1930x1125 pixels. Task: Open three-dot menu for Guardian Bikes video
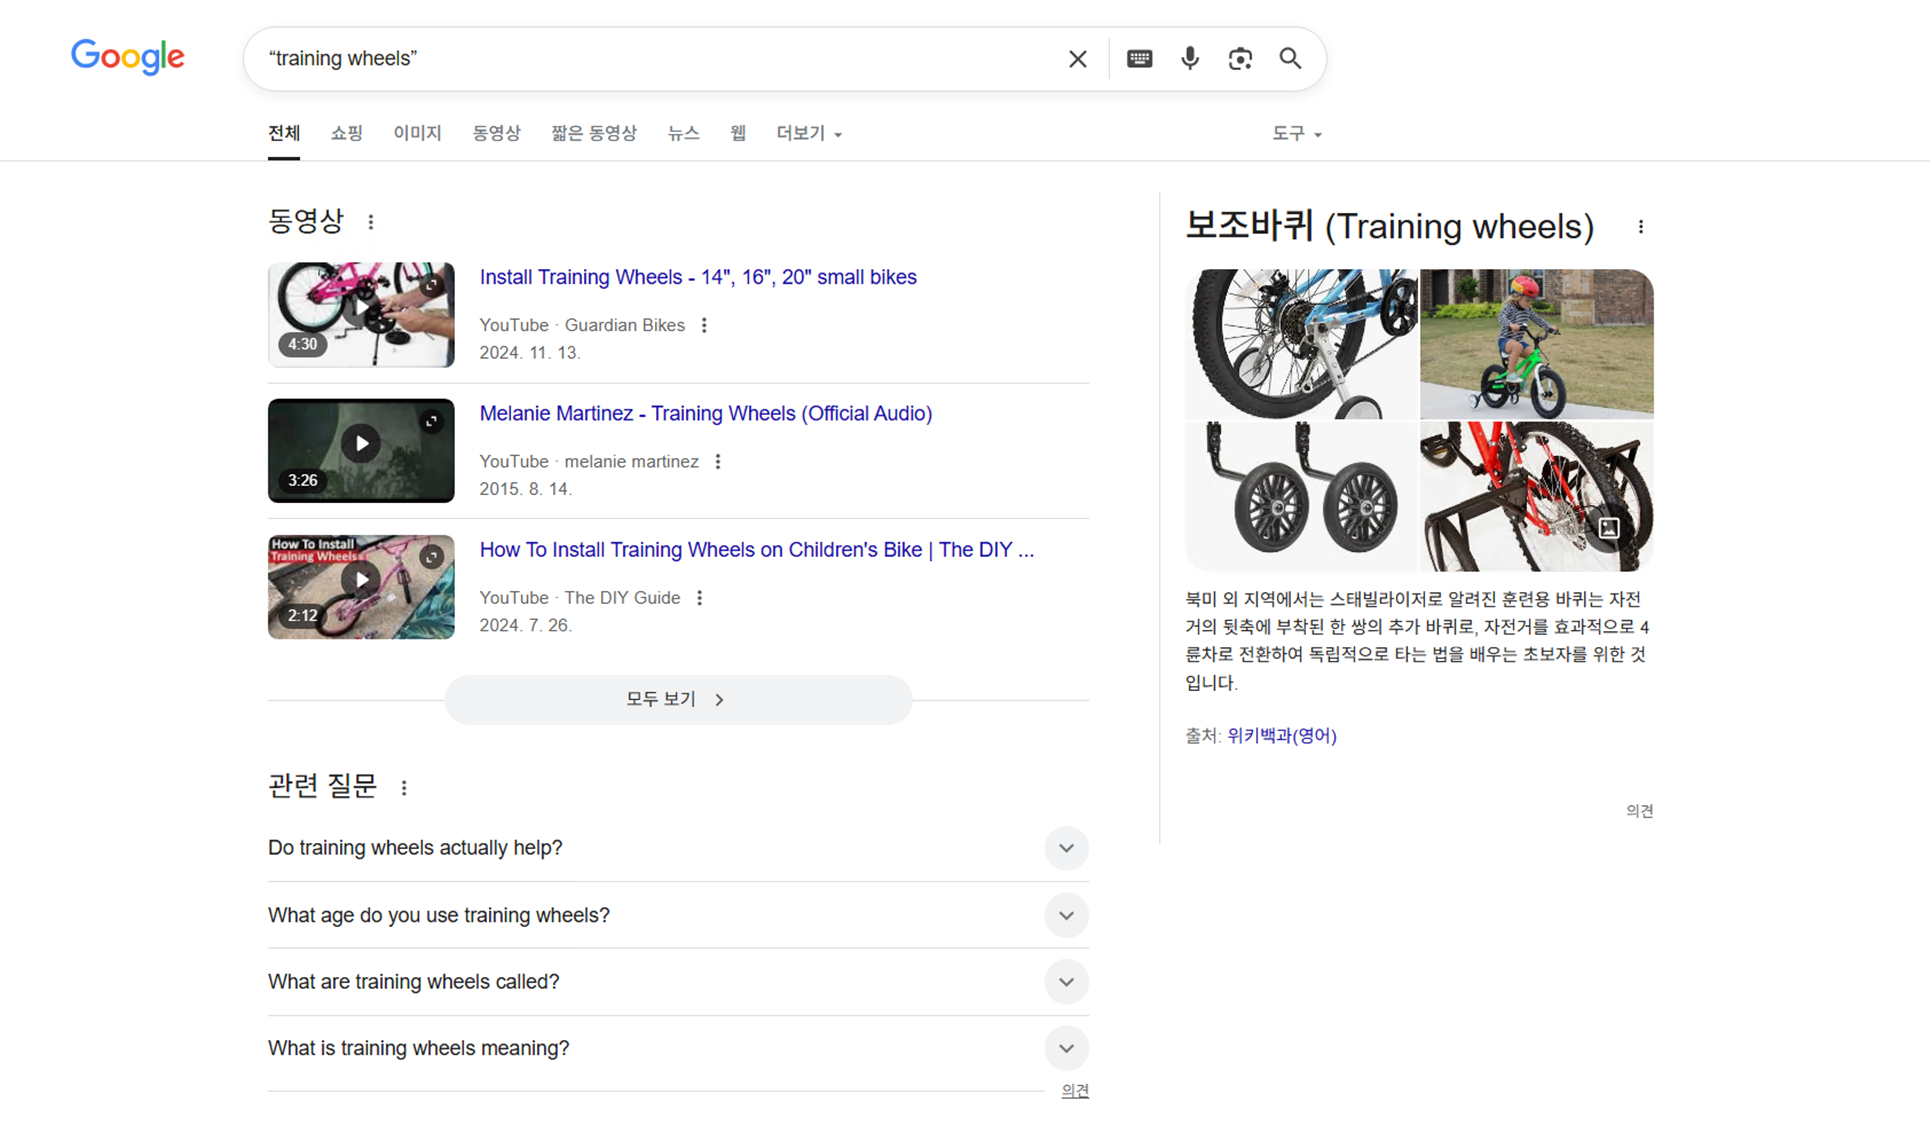tap(704, 325)
